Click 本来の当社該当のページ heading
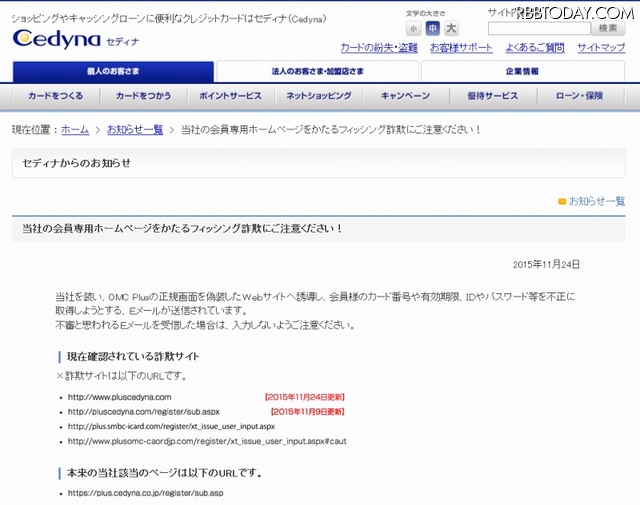640x505 pixels. click(x=164, y=473)
